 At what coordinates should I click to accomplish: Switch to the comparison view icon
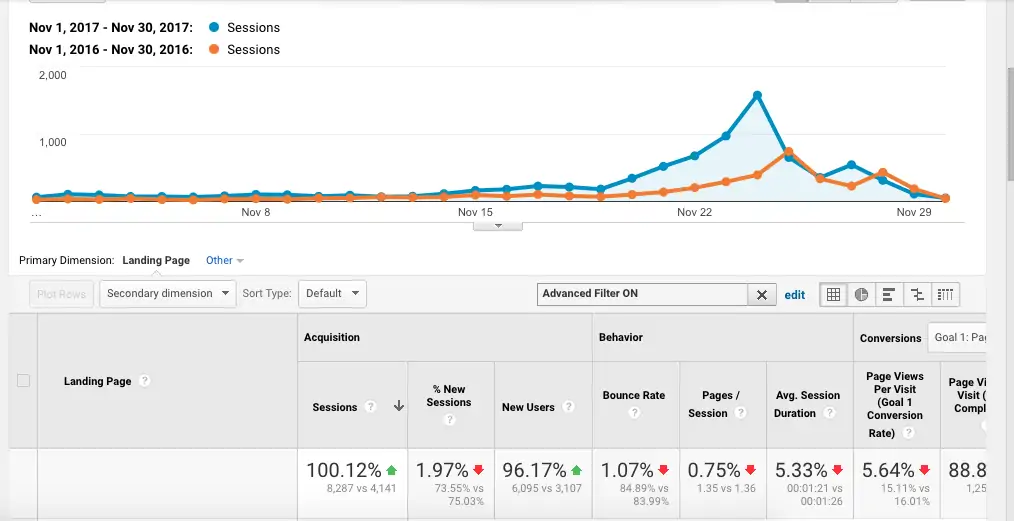point(917,294)
